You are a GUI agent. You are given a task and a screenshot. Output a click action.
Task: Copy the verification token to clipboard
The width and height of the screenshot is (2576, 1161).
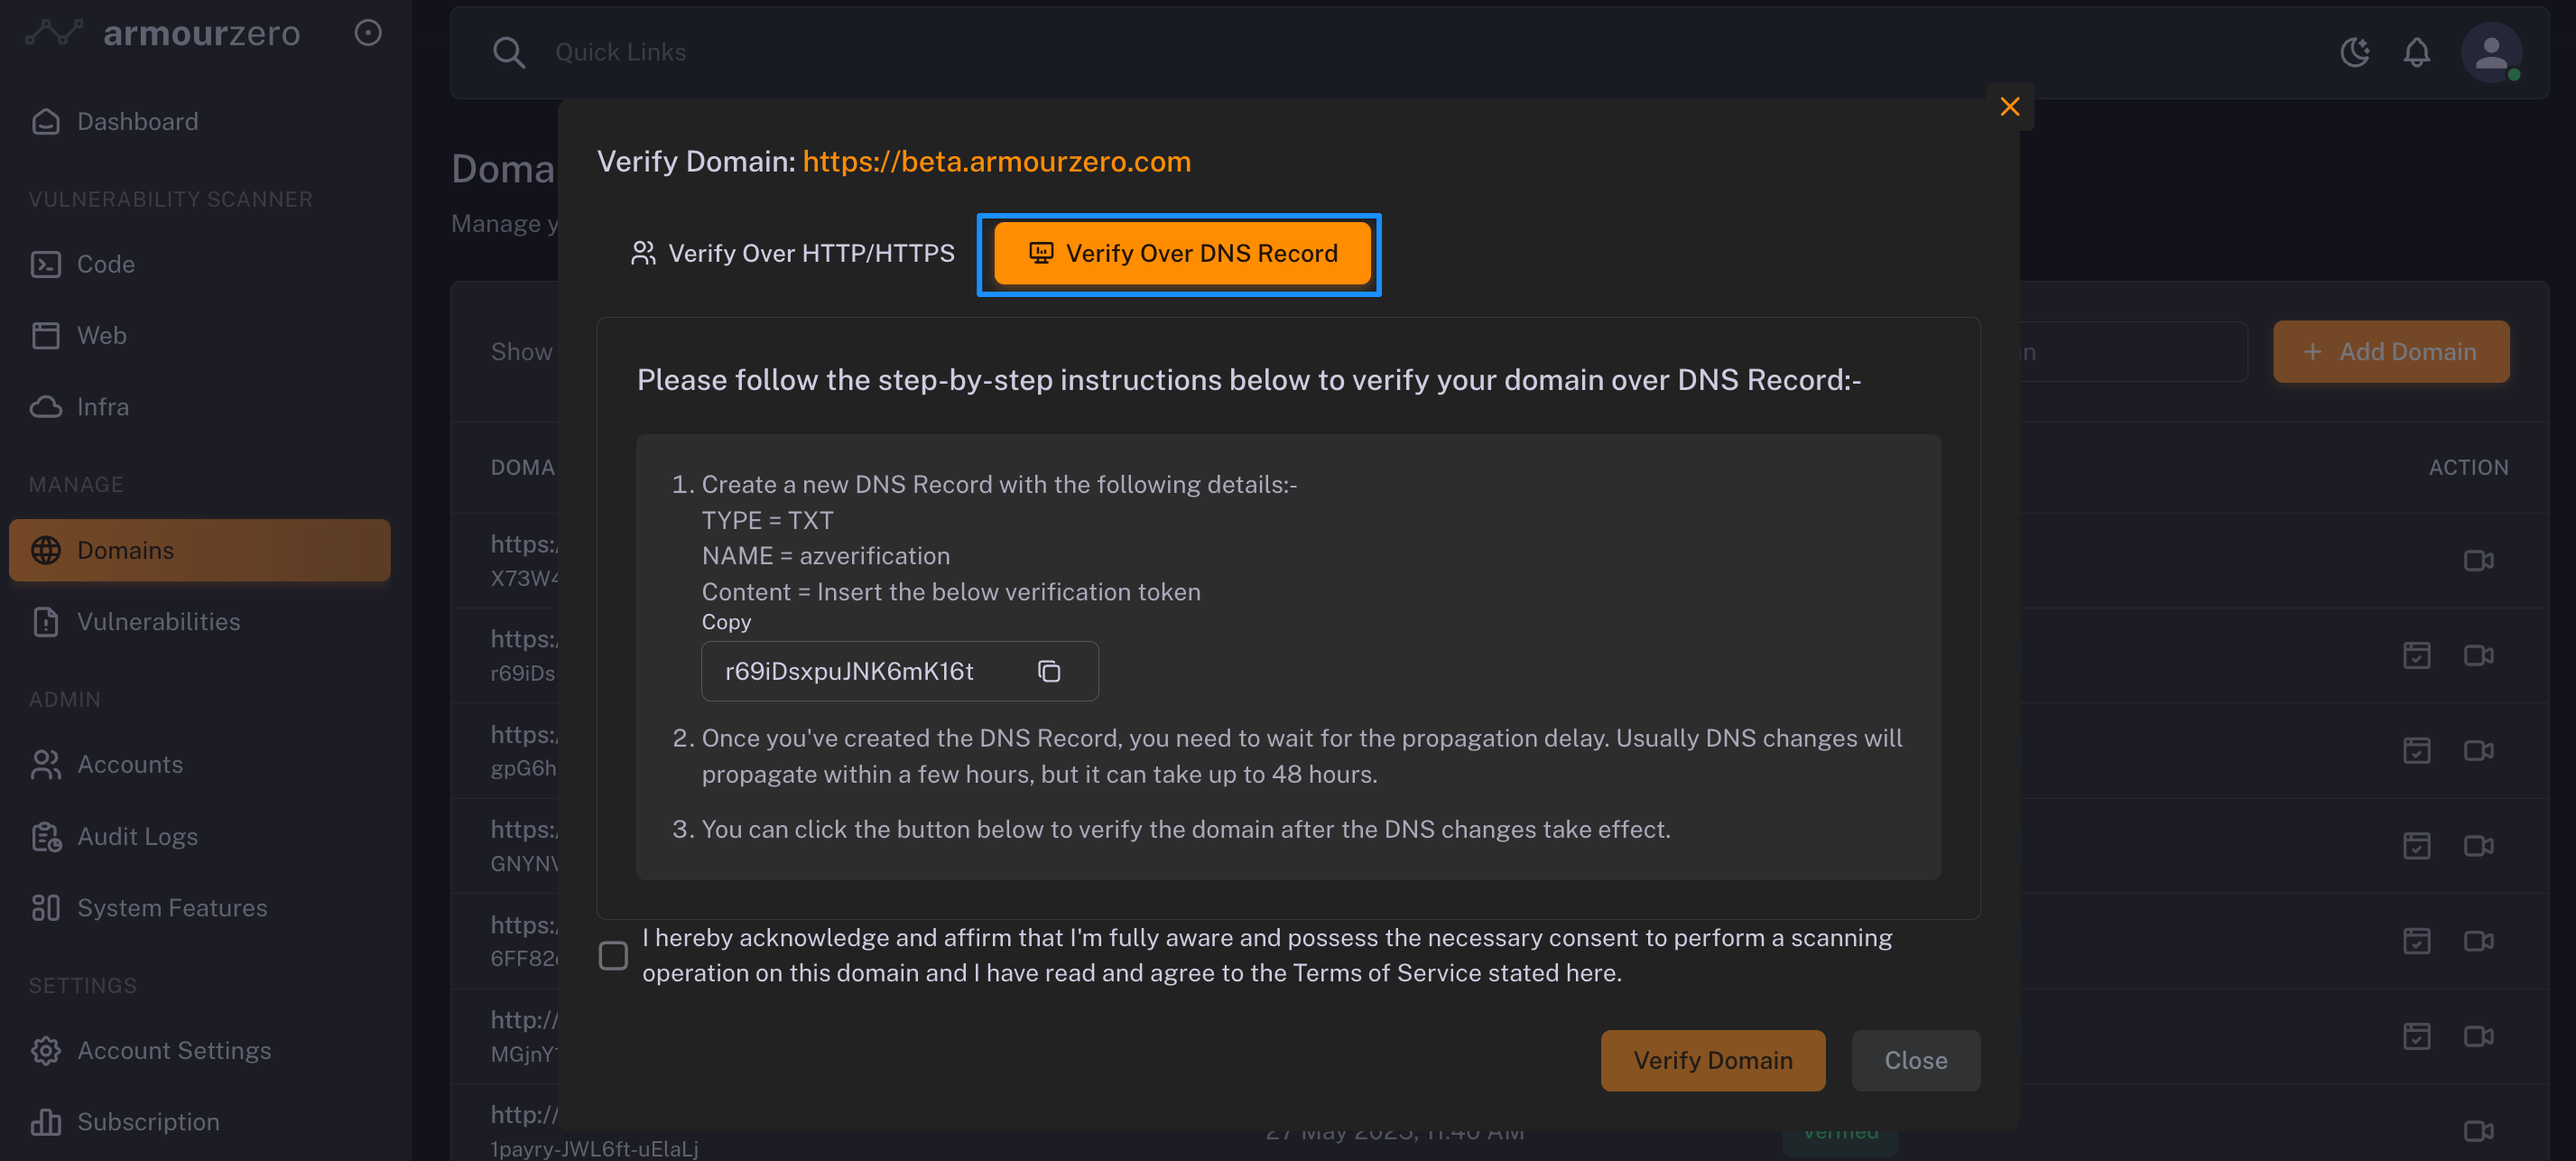(x=1048, y=671)
